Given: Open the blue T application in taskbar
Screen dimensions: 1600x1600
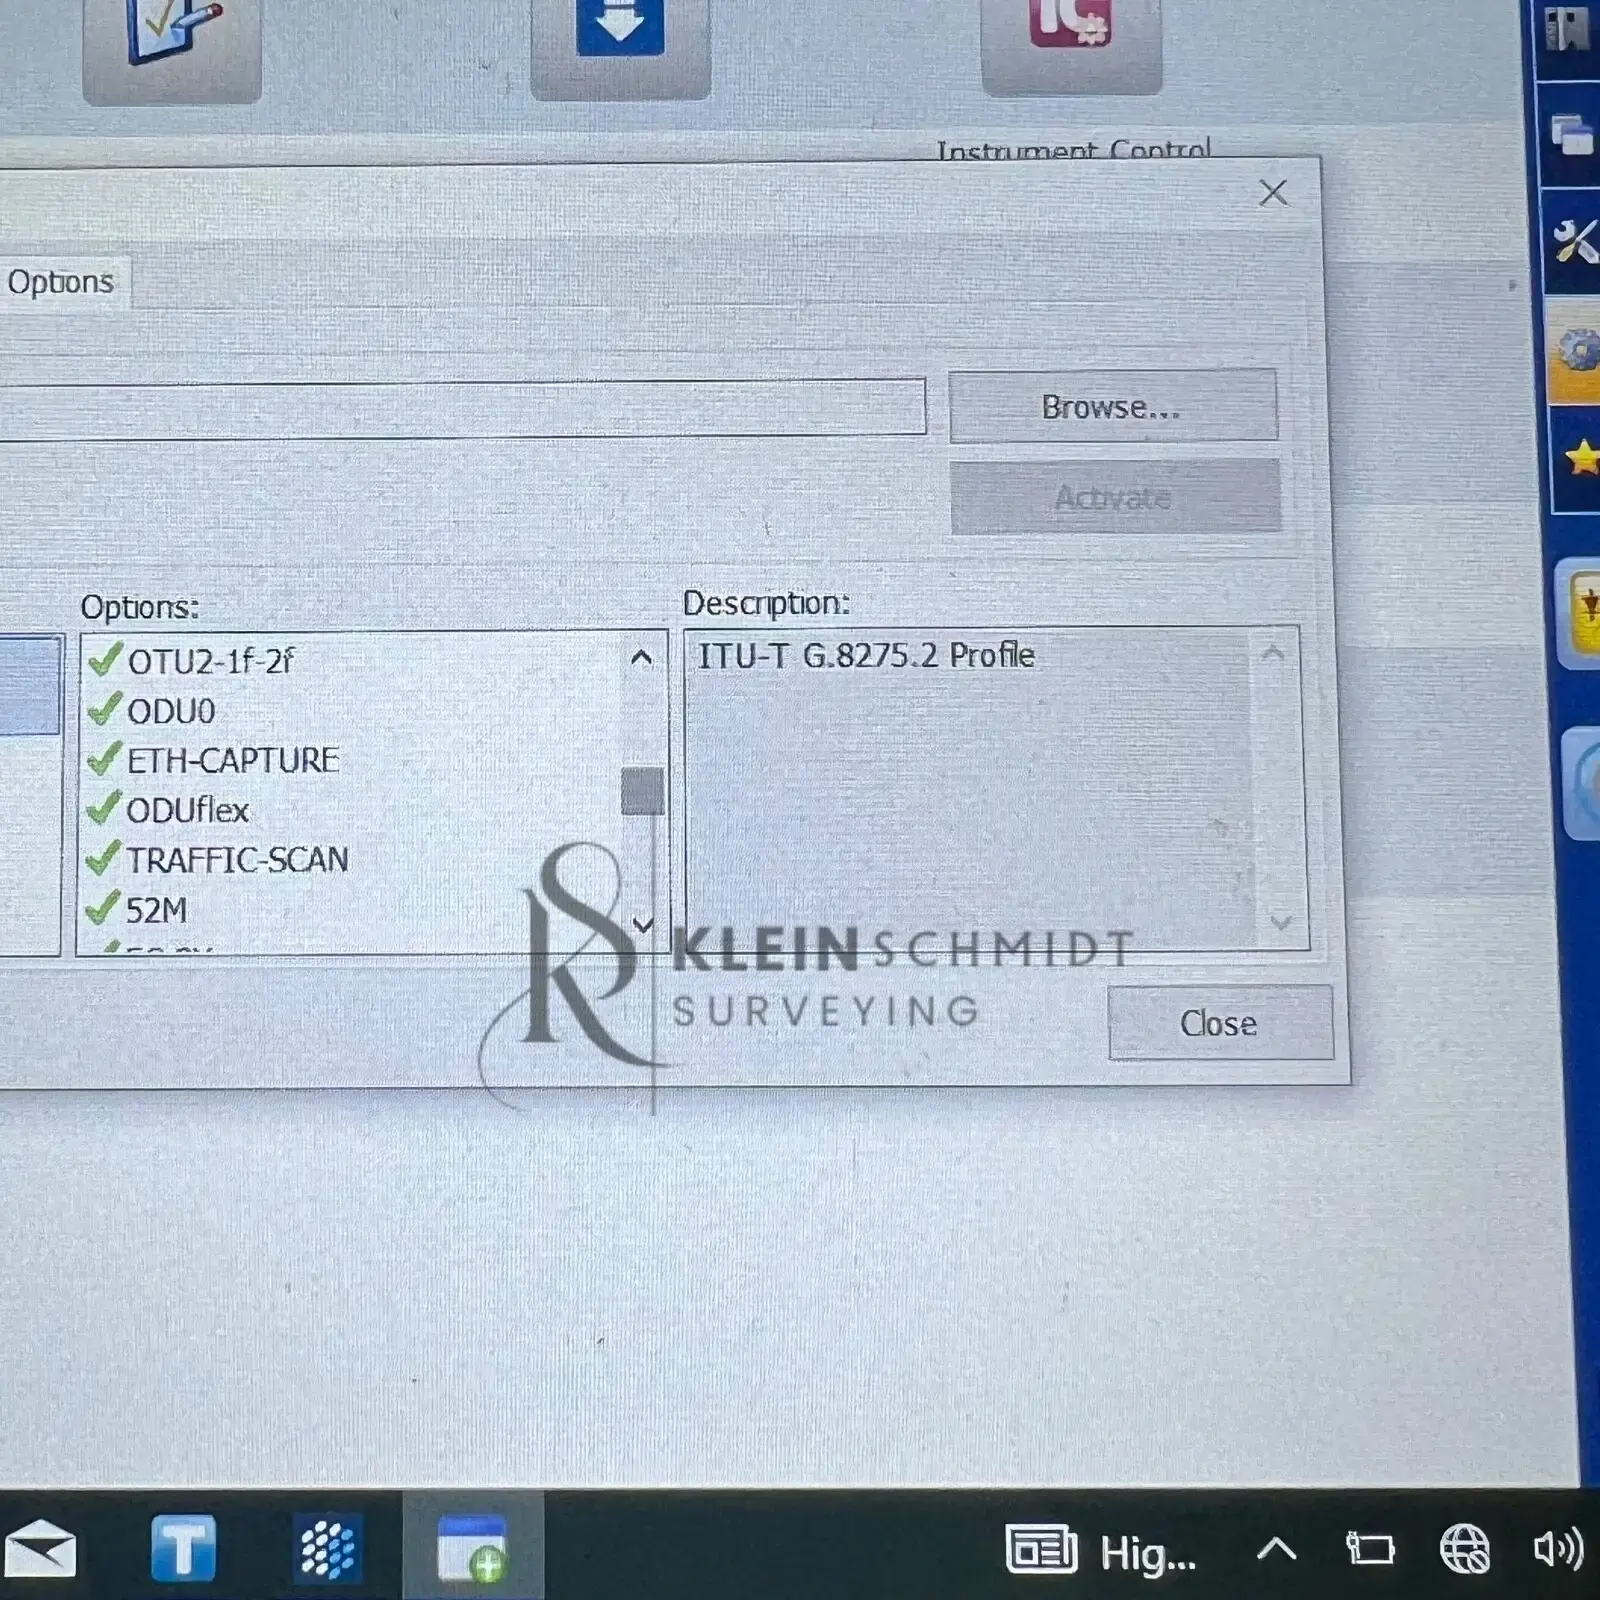Looking at the screenshot, I should pos(183,1548).
